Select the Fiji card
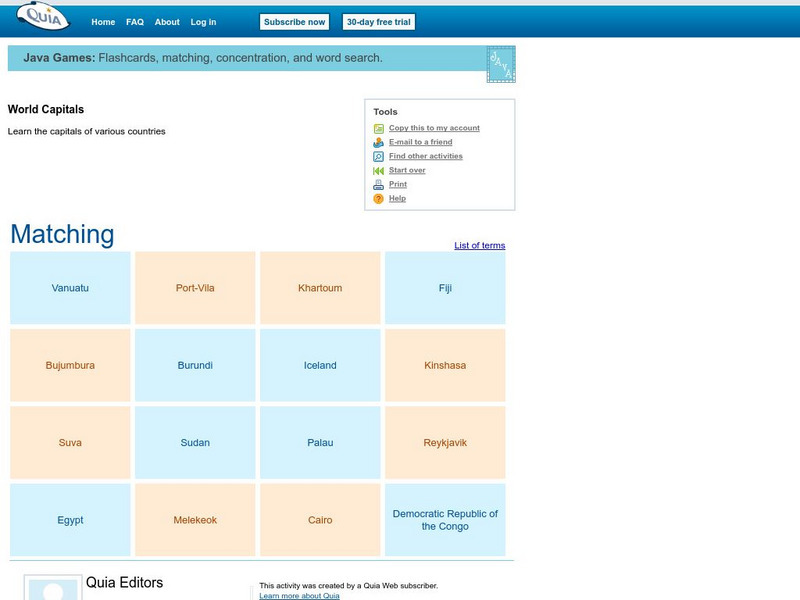The width and height of the screenshot is (800, 600). click(x=445, y=288)
